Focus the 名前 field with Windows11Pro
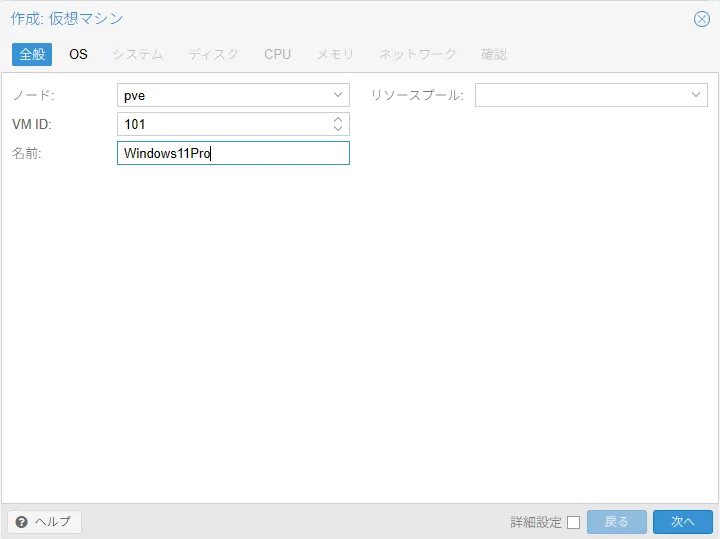The image size is (720, 539). pos(233,153)
